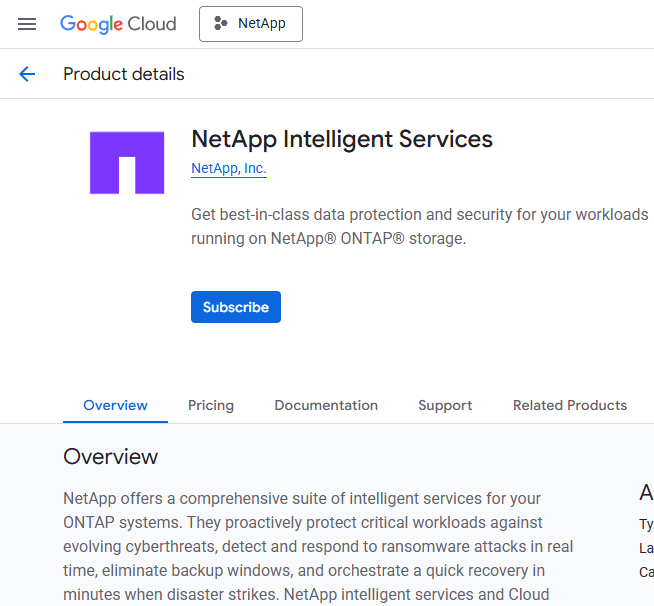Click the NetApp Intelligent Services heading

click(342, 139)
